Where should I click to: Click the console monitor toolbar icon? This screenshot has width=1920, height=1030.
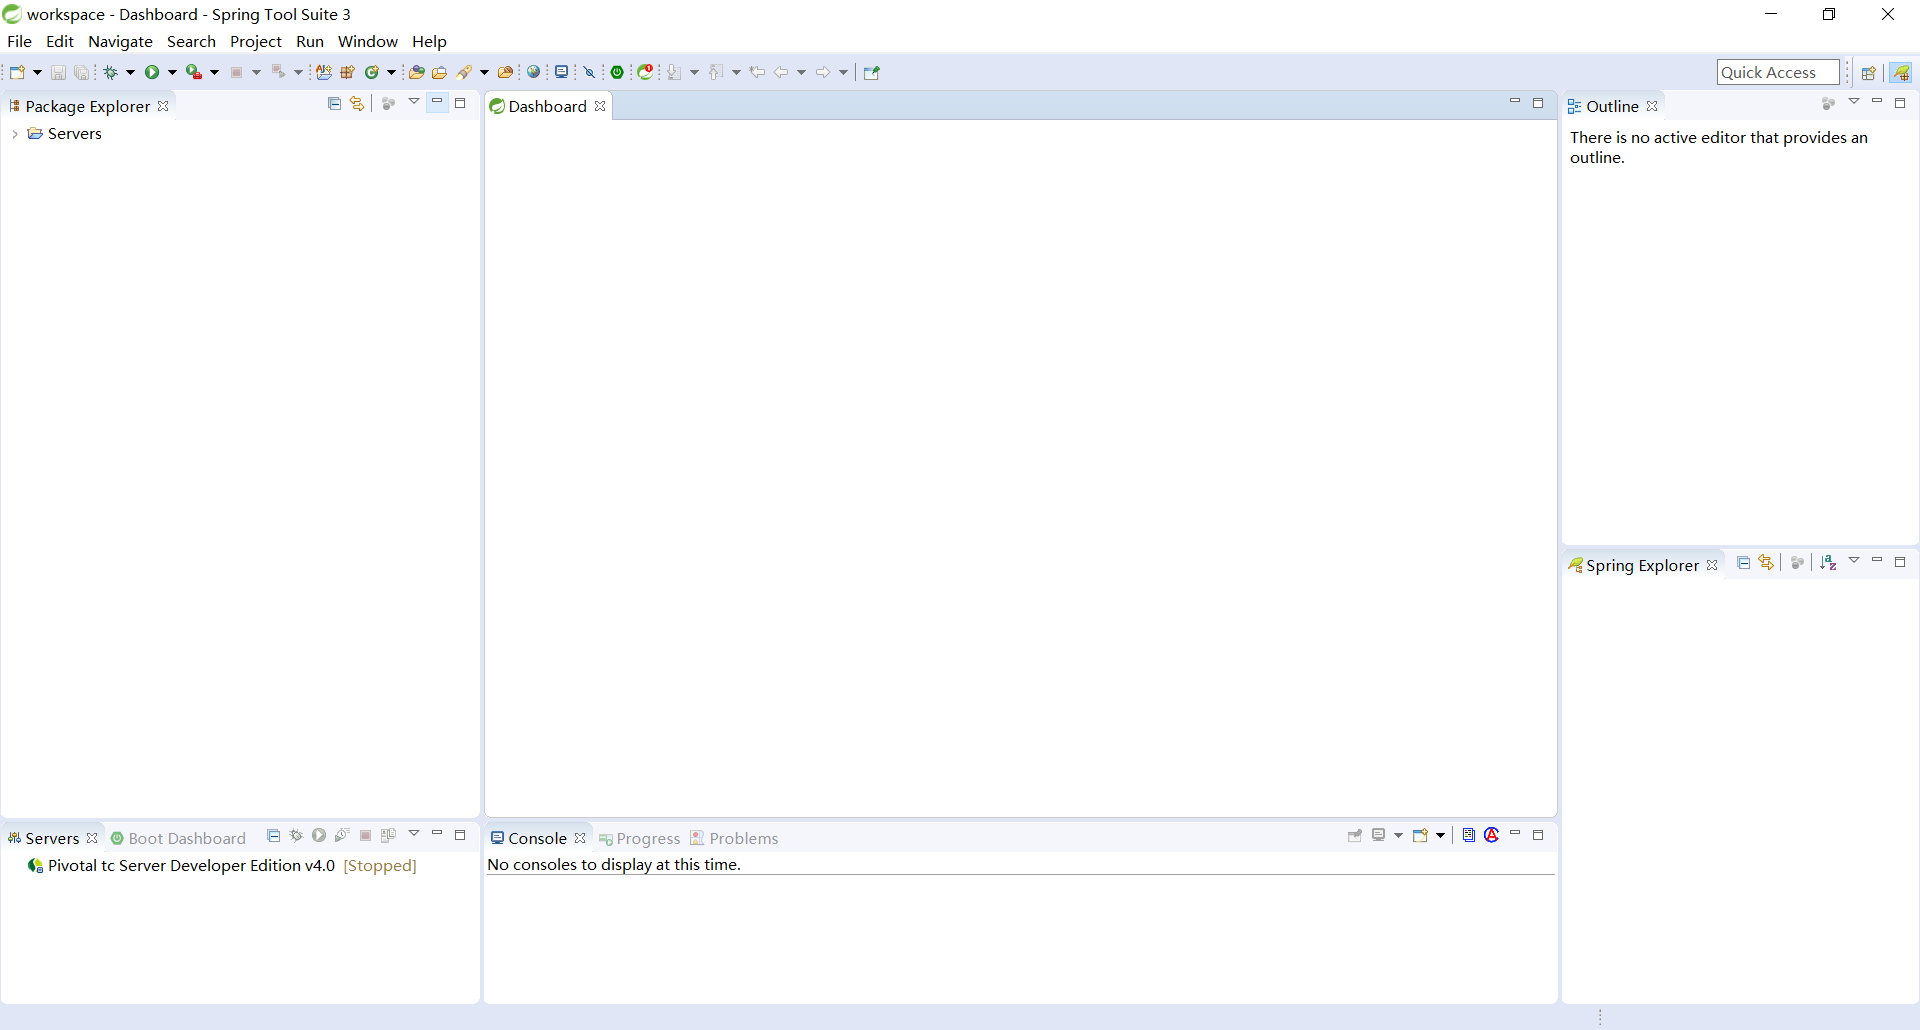tap(561, 72)
